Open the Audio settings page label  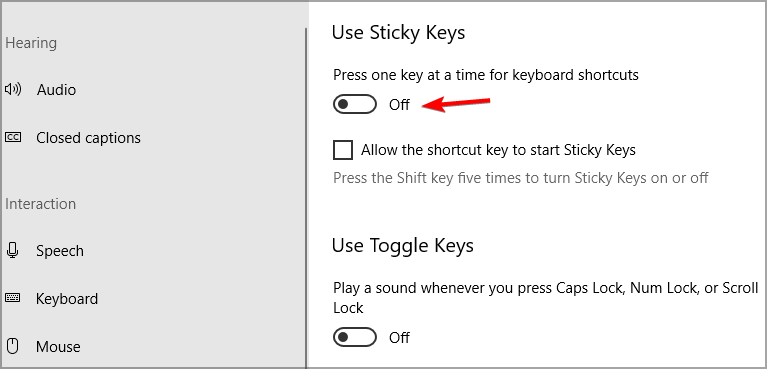[x=56, y=90]
